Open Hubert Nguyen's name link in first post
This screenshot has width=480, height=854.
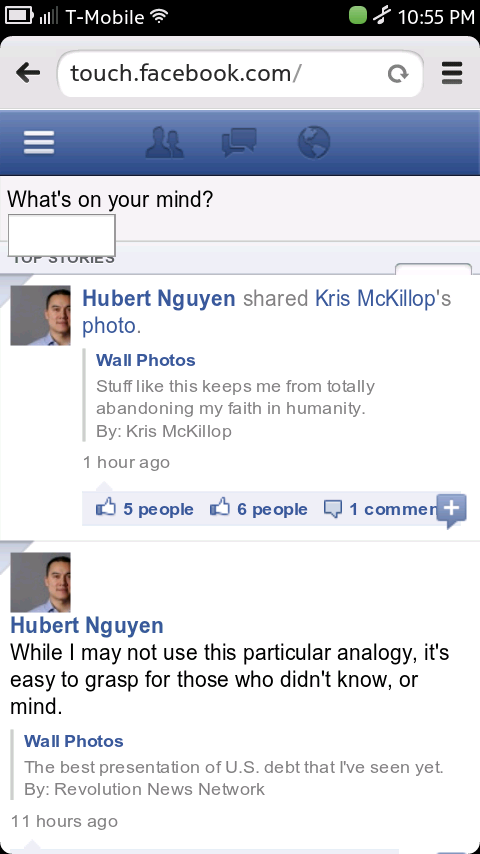coord(159,298)
